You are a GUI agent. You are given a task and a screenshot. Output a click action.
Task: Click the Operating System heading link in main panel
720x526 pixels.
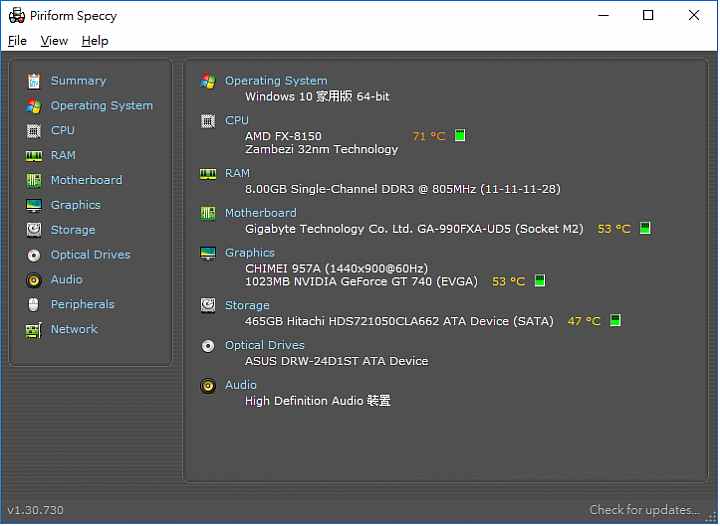click(276, 81)
